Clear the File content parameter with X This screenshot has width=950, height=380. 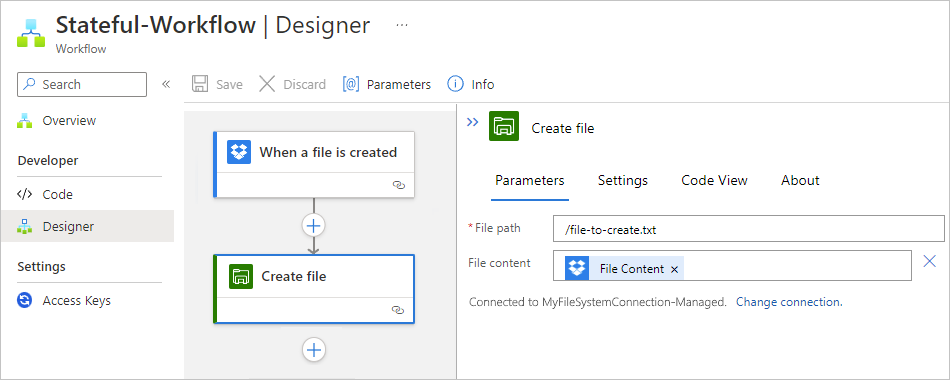tap(929, 261)
